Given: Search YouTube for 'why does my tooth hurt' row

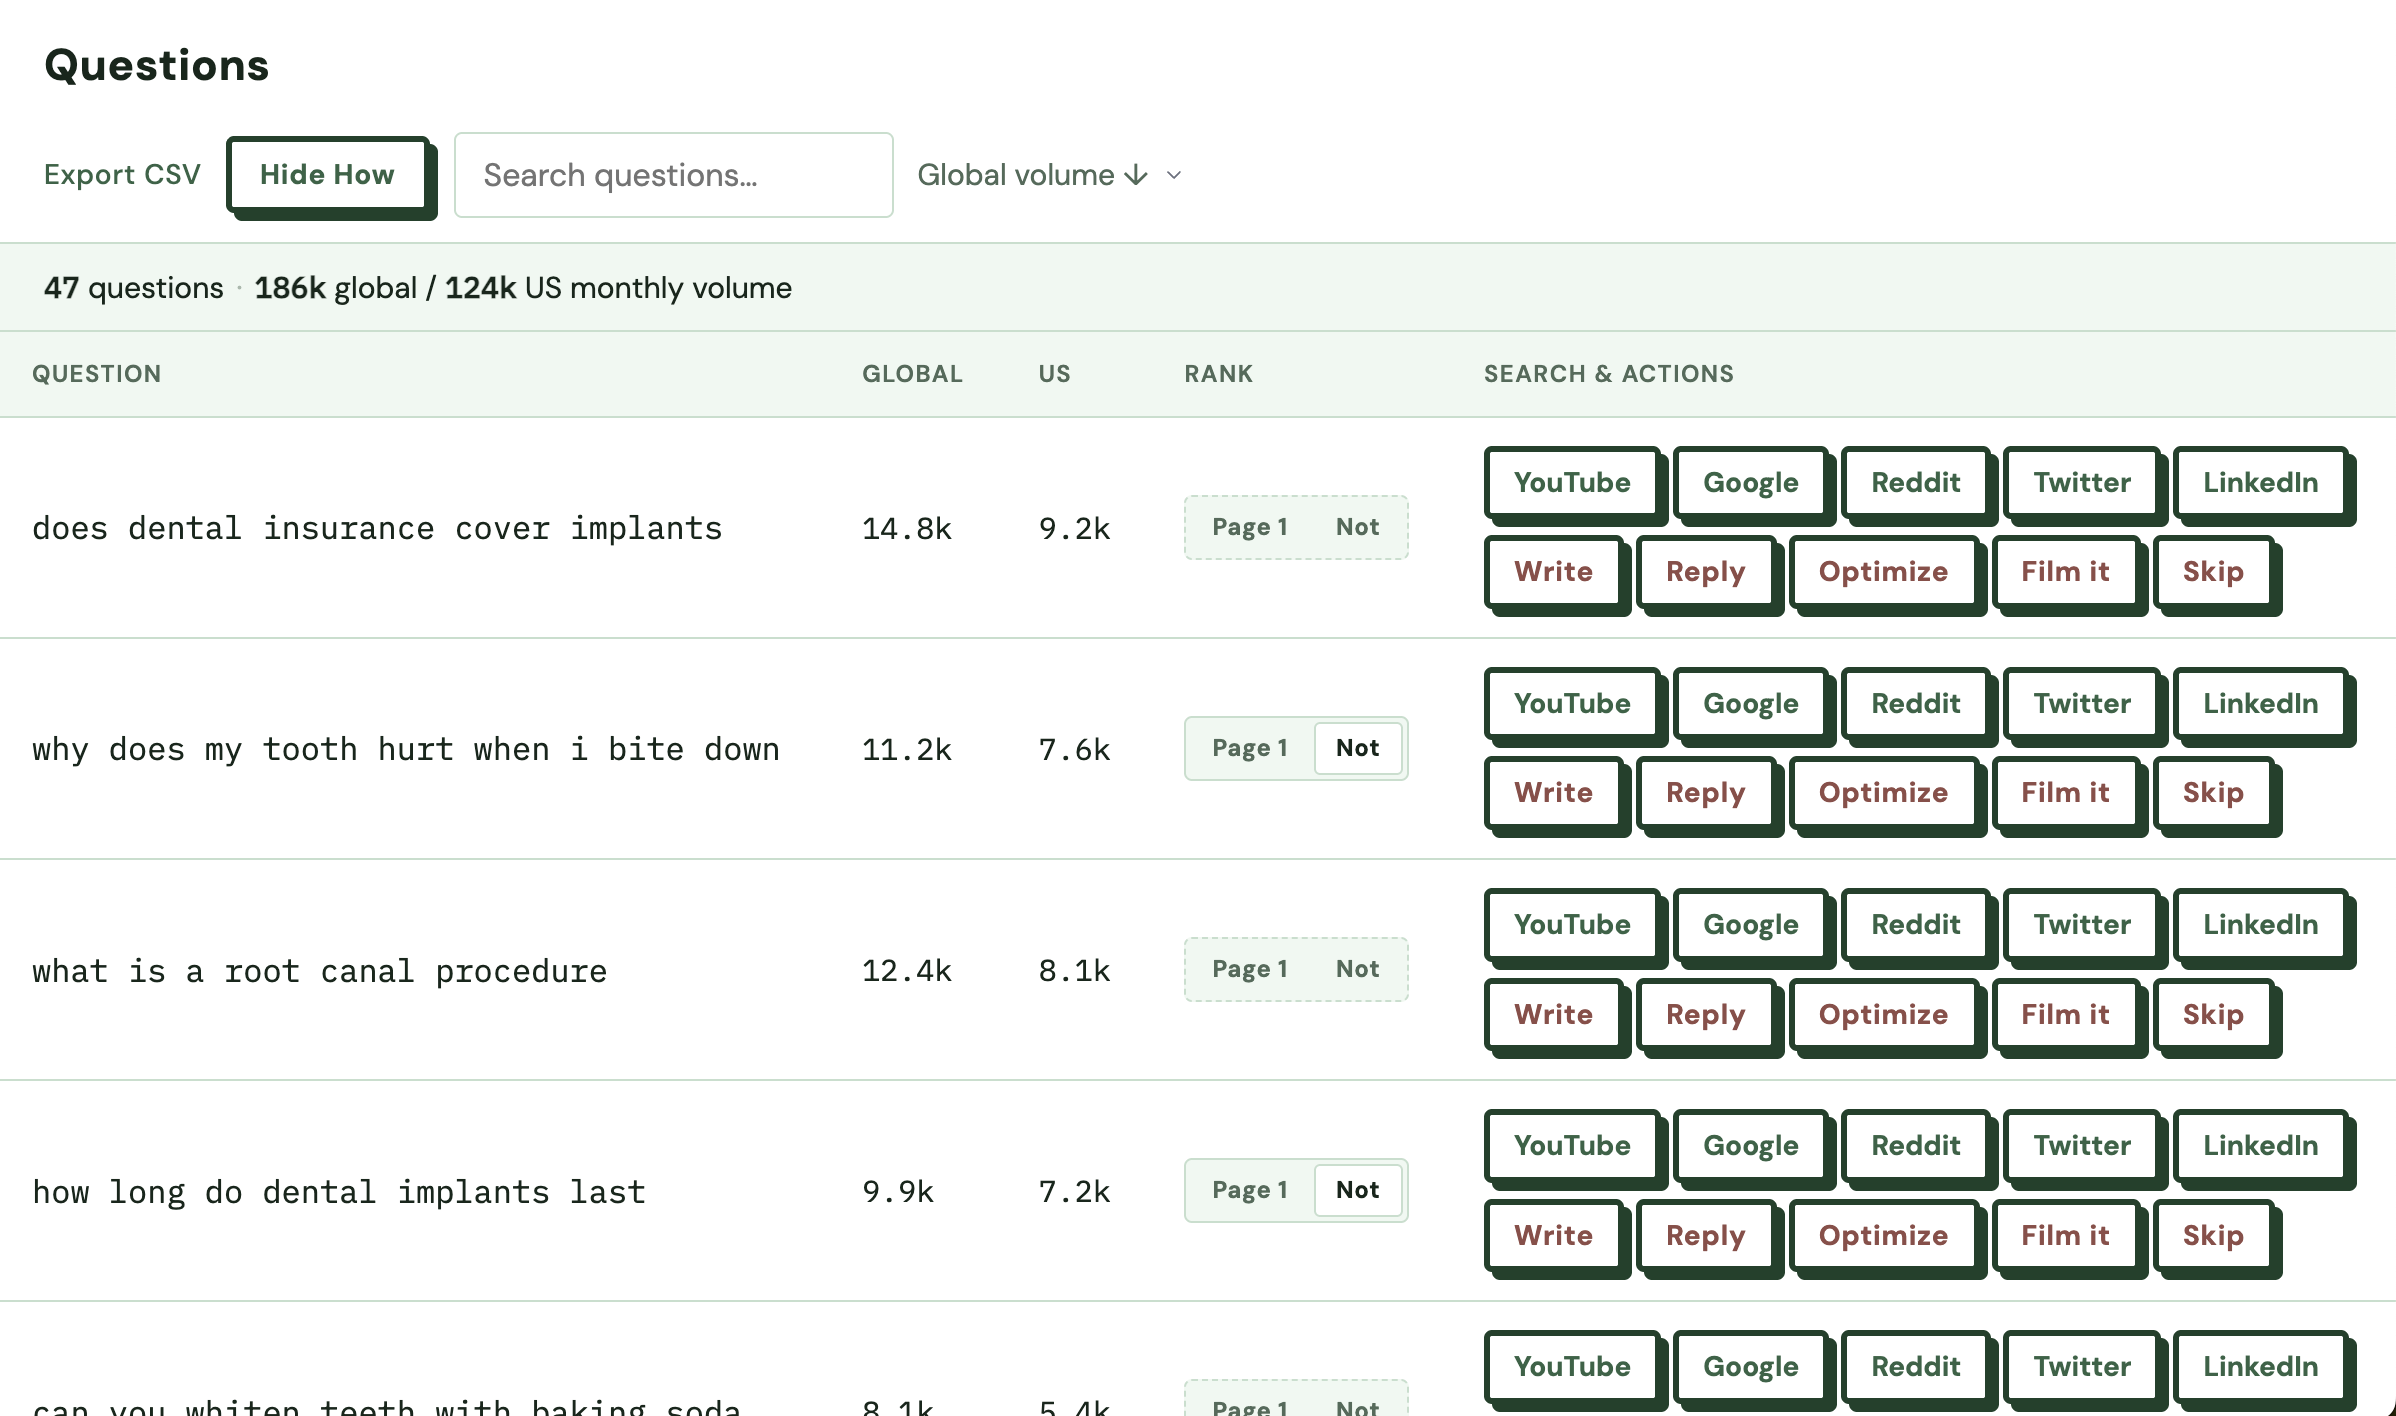Looking at the screenshot, I should 1572,703.
